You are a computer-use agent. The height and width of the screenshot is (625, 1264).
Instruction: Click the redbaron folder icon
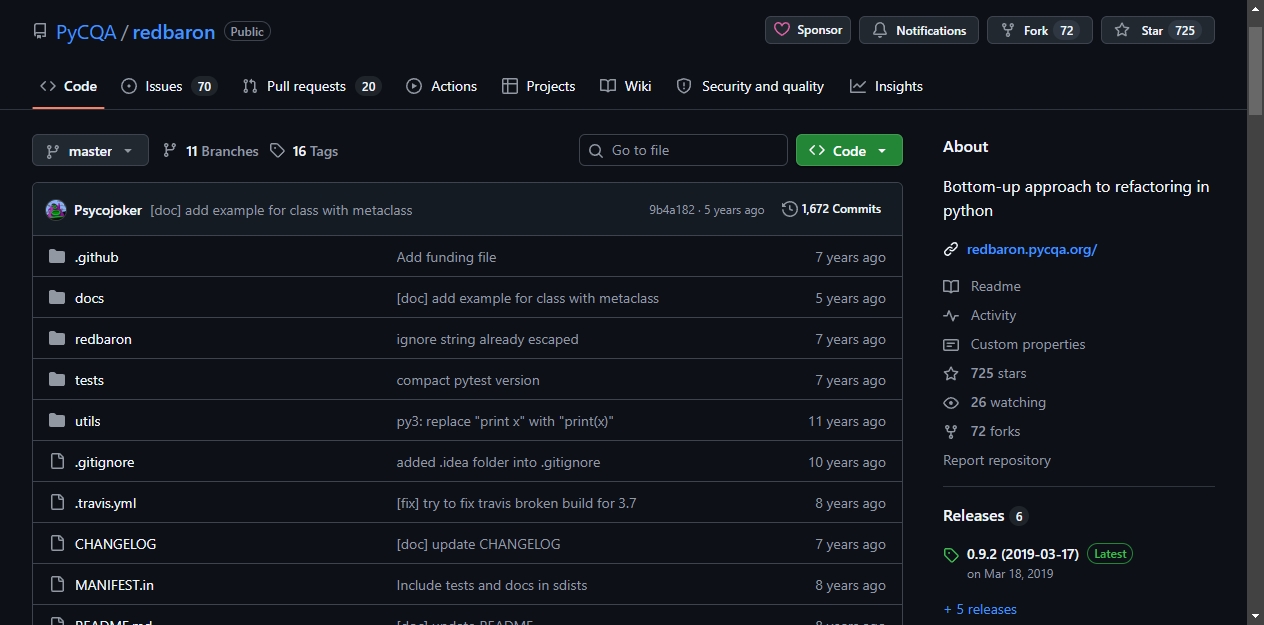pos(57,339)
